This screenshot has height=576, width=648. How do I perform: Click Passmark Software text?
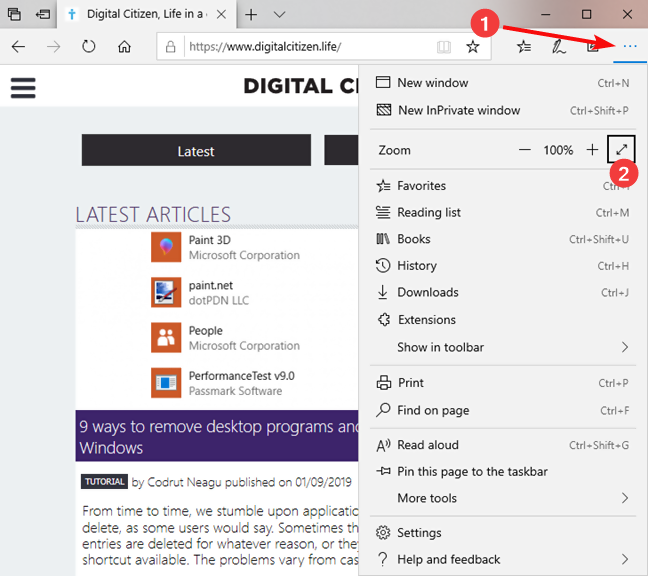(x=236, y=391)
